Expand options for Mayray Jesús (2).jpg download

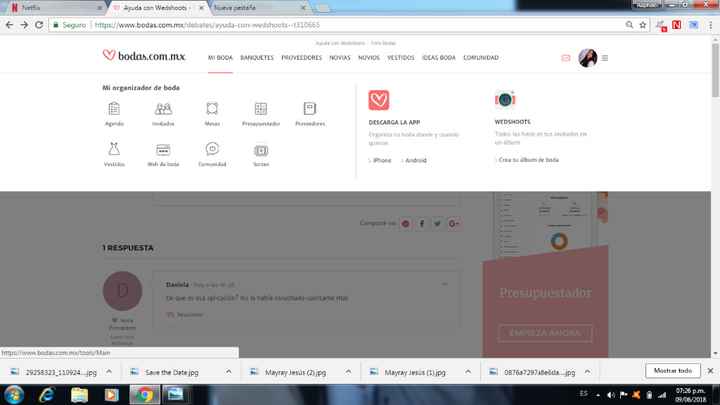point(348,371)
